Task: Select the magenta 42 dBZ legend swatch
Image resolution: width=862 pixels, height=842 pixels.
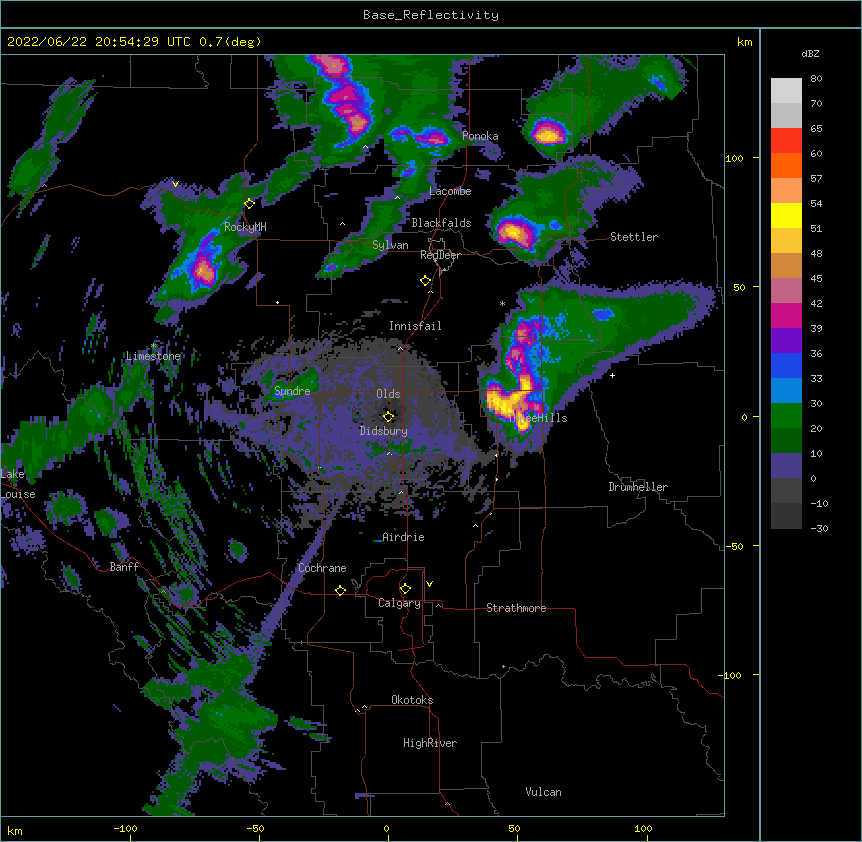Action: [x=786, y=315]
